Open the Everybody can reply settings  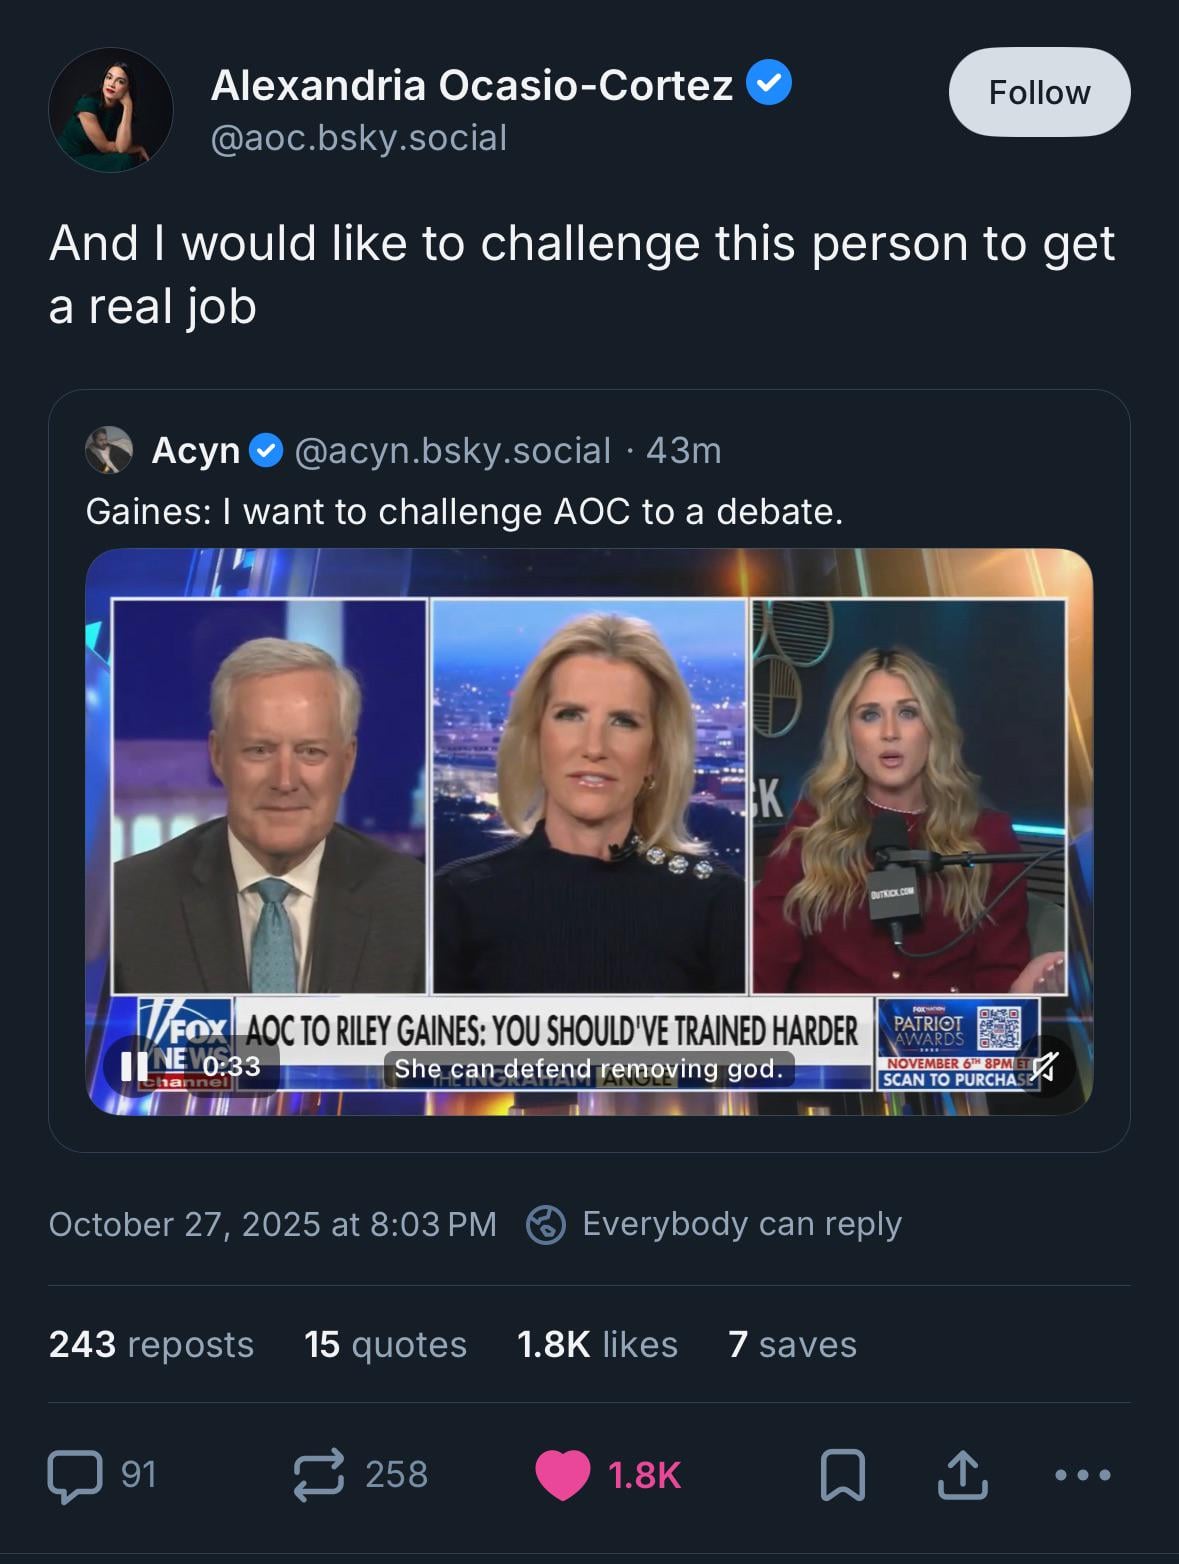pos(741,1224)
